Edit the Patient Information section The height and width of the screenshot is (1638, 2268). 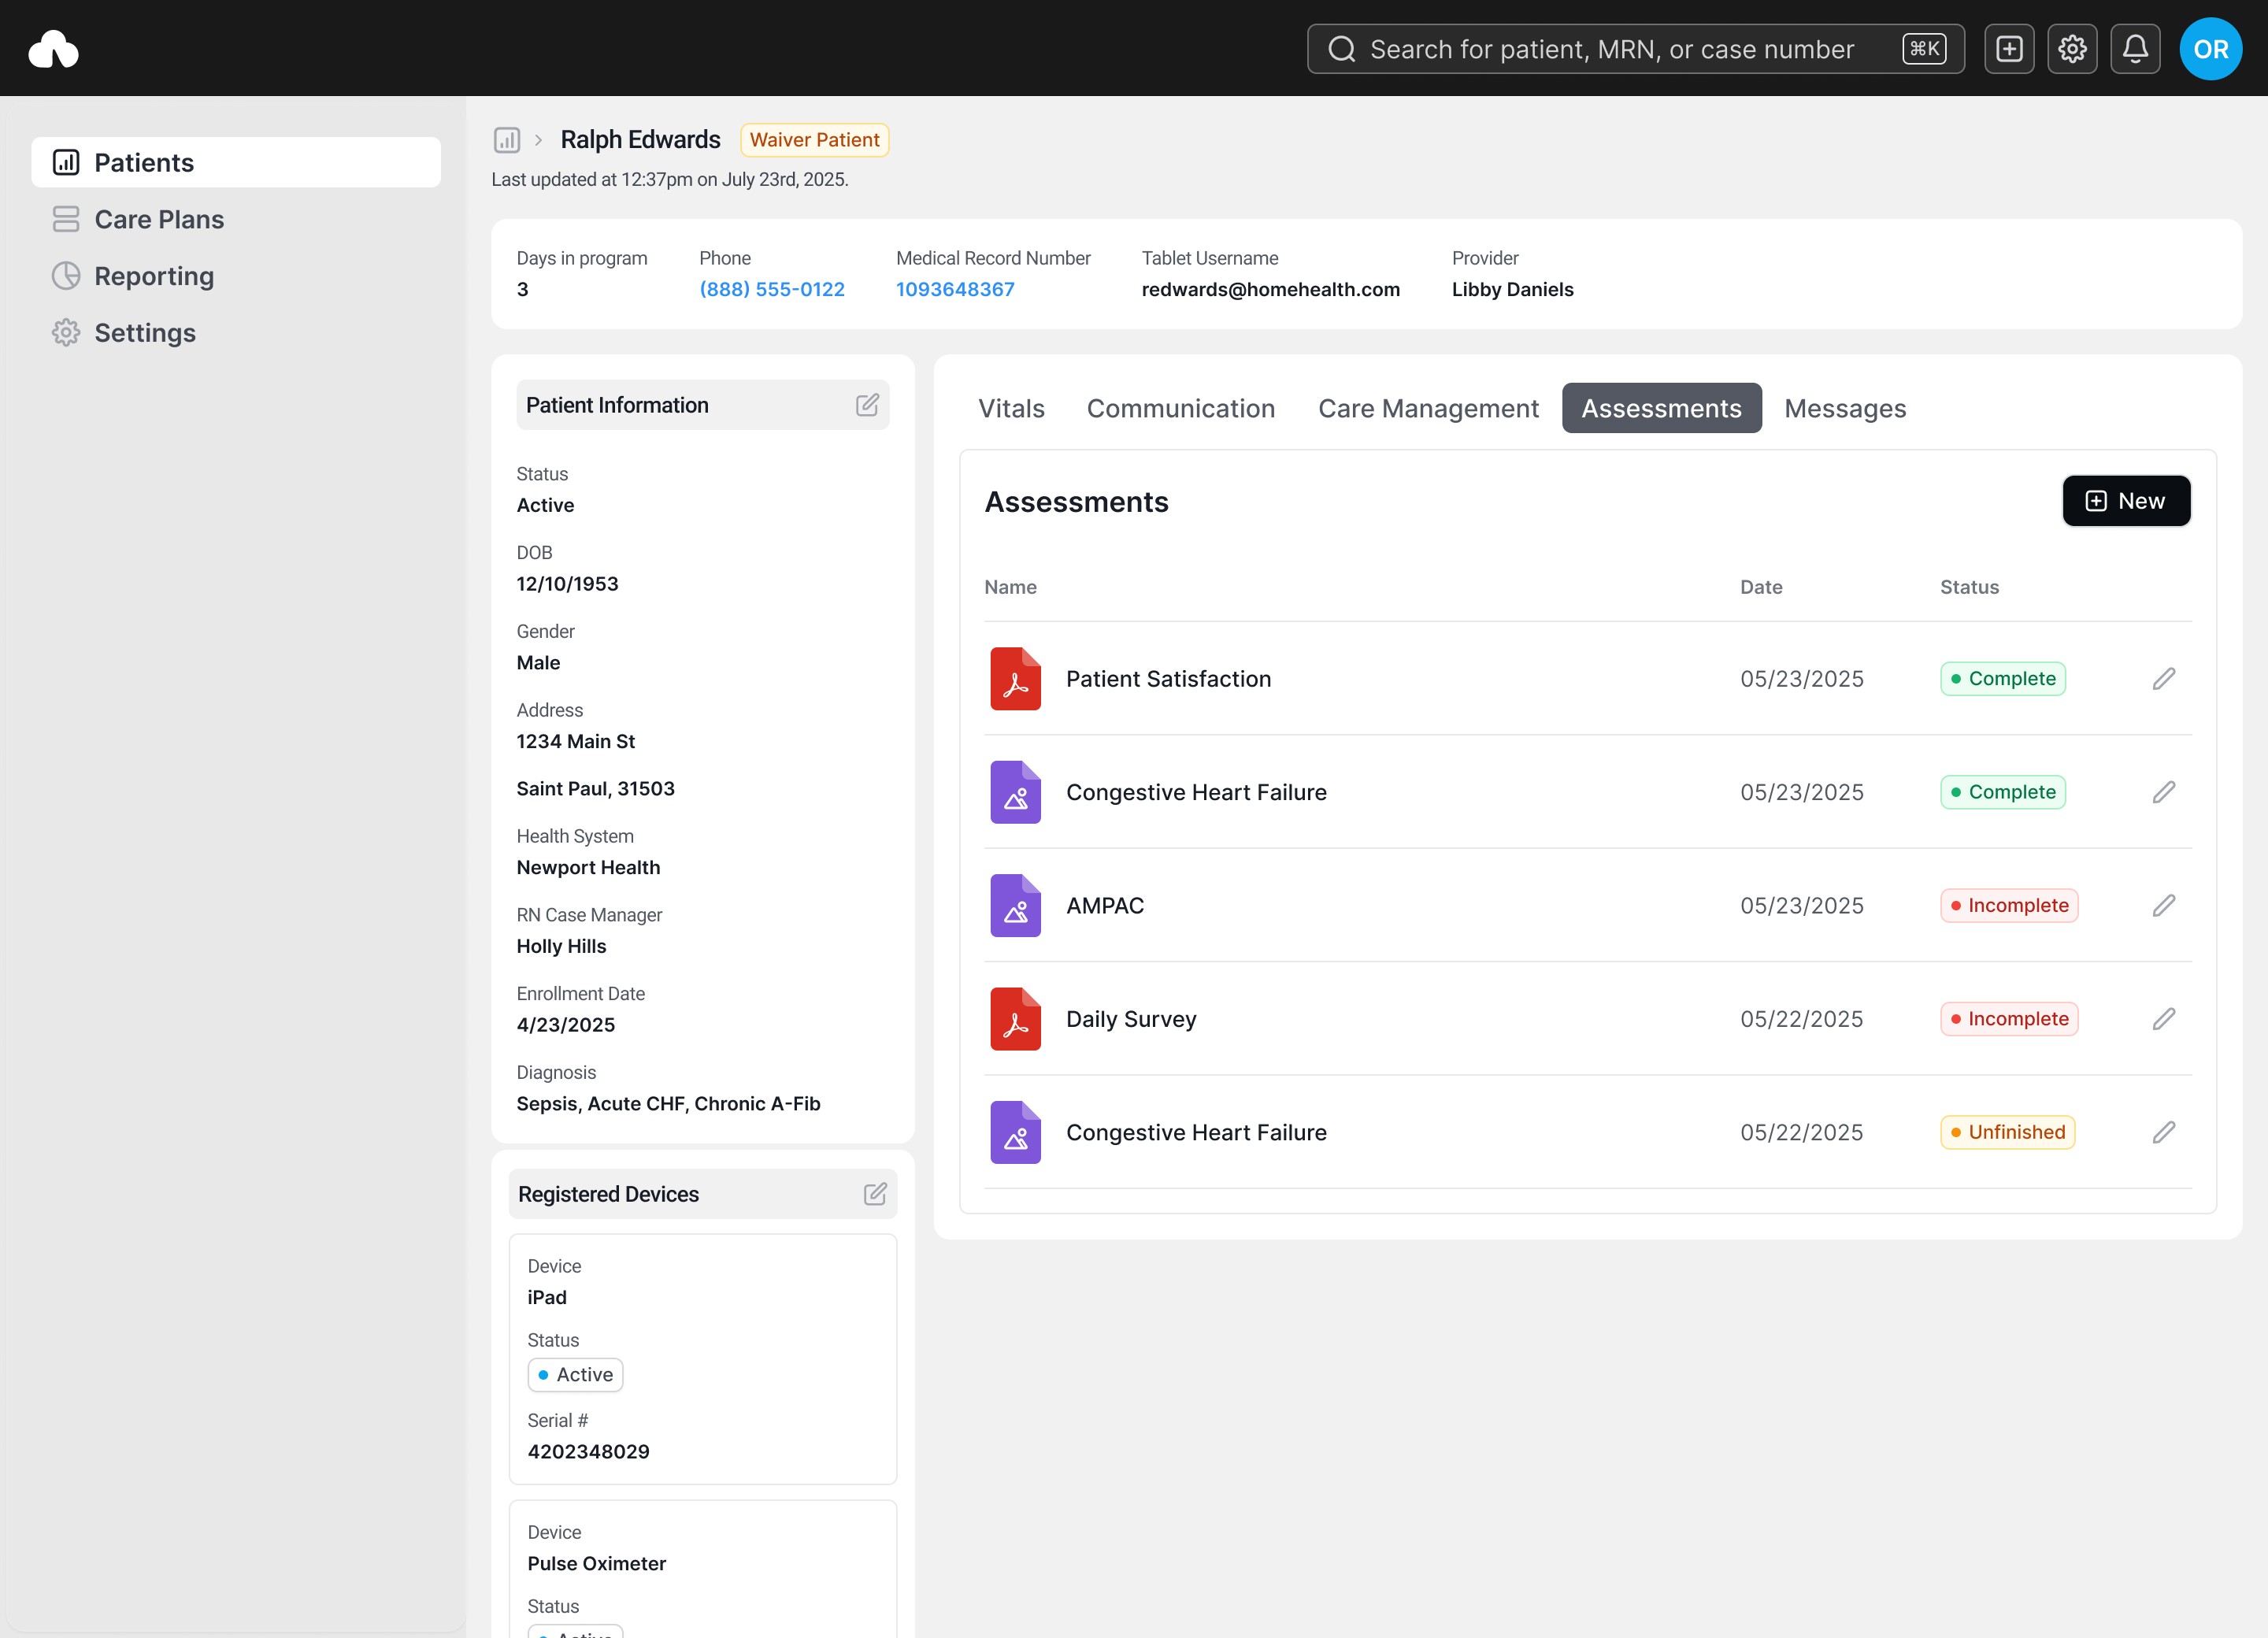click(x=867, y=405)
